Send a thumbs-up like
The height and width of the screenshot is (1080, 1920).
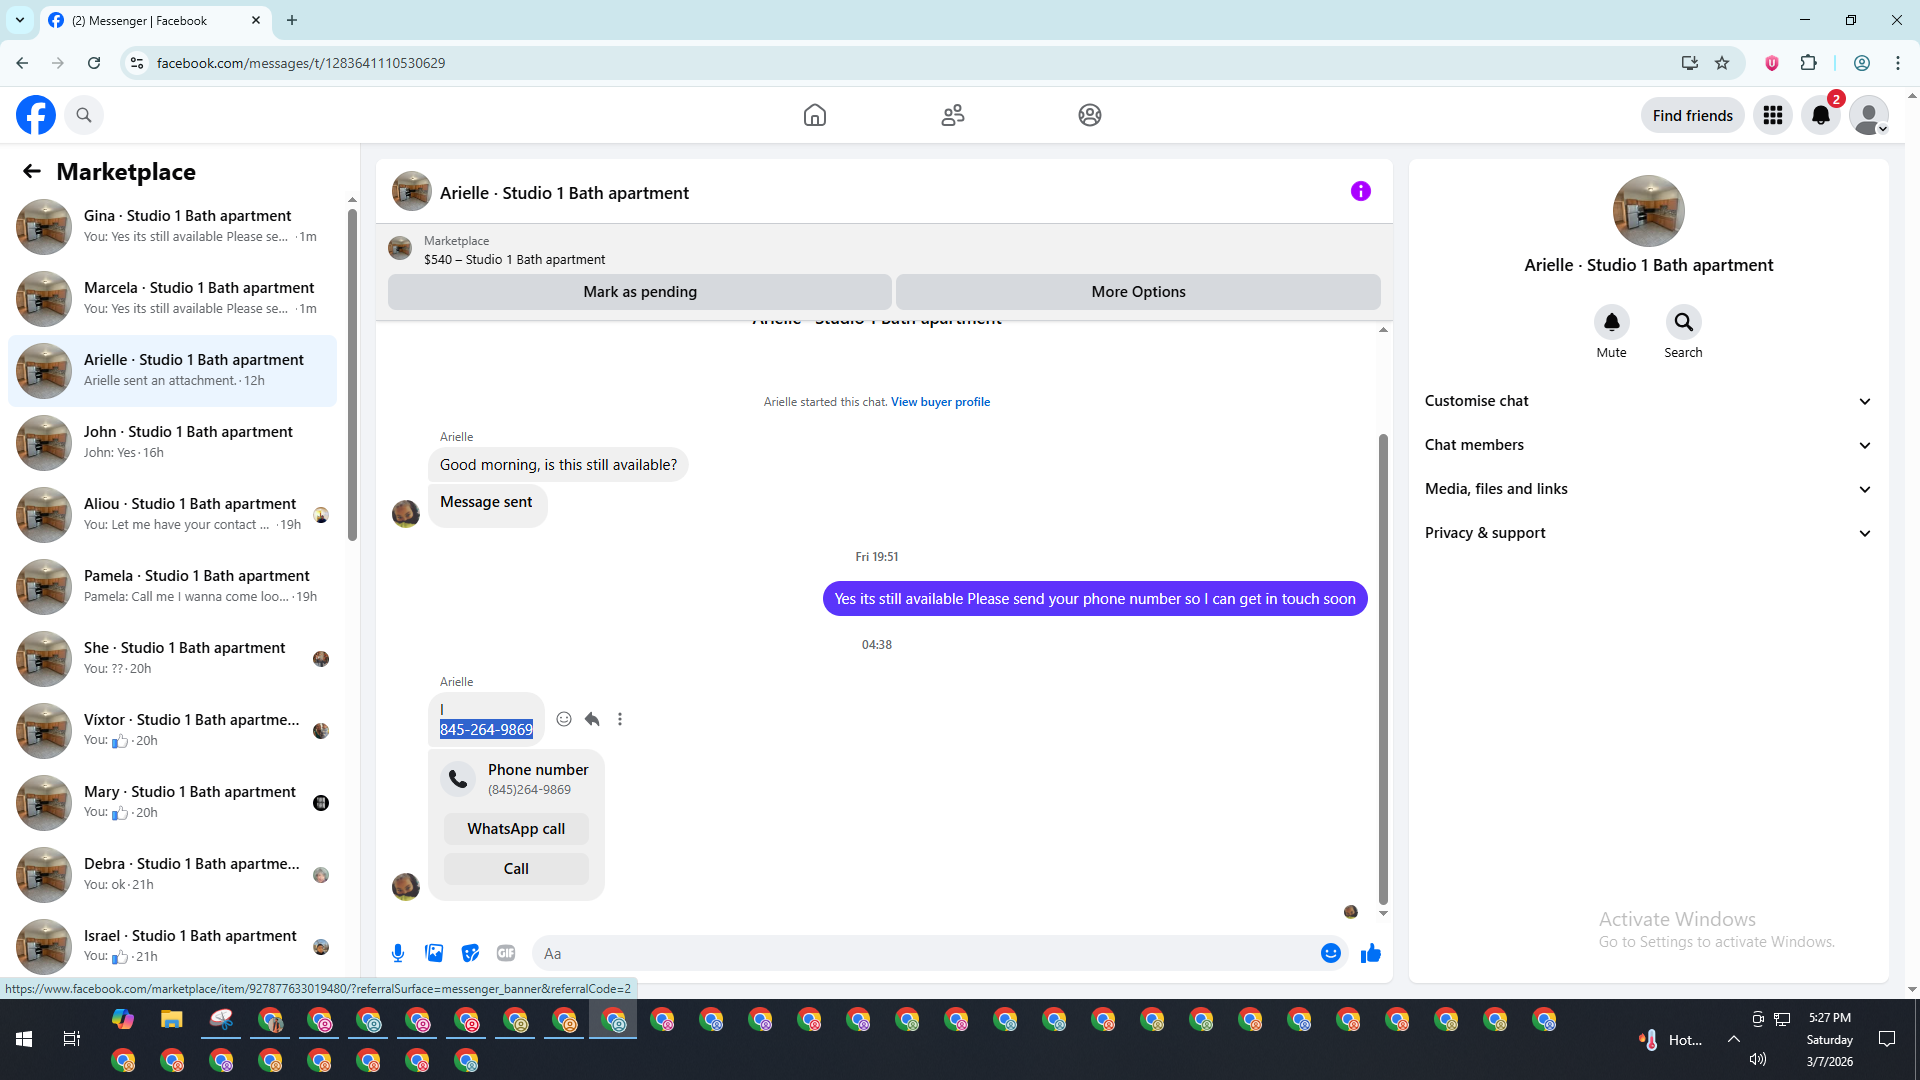[1371, 953]
